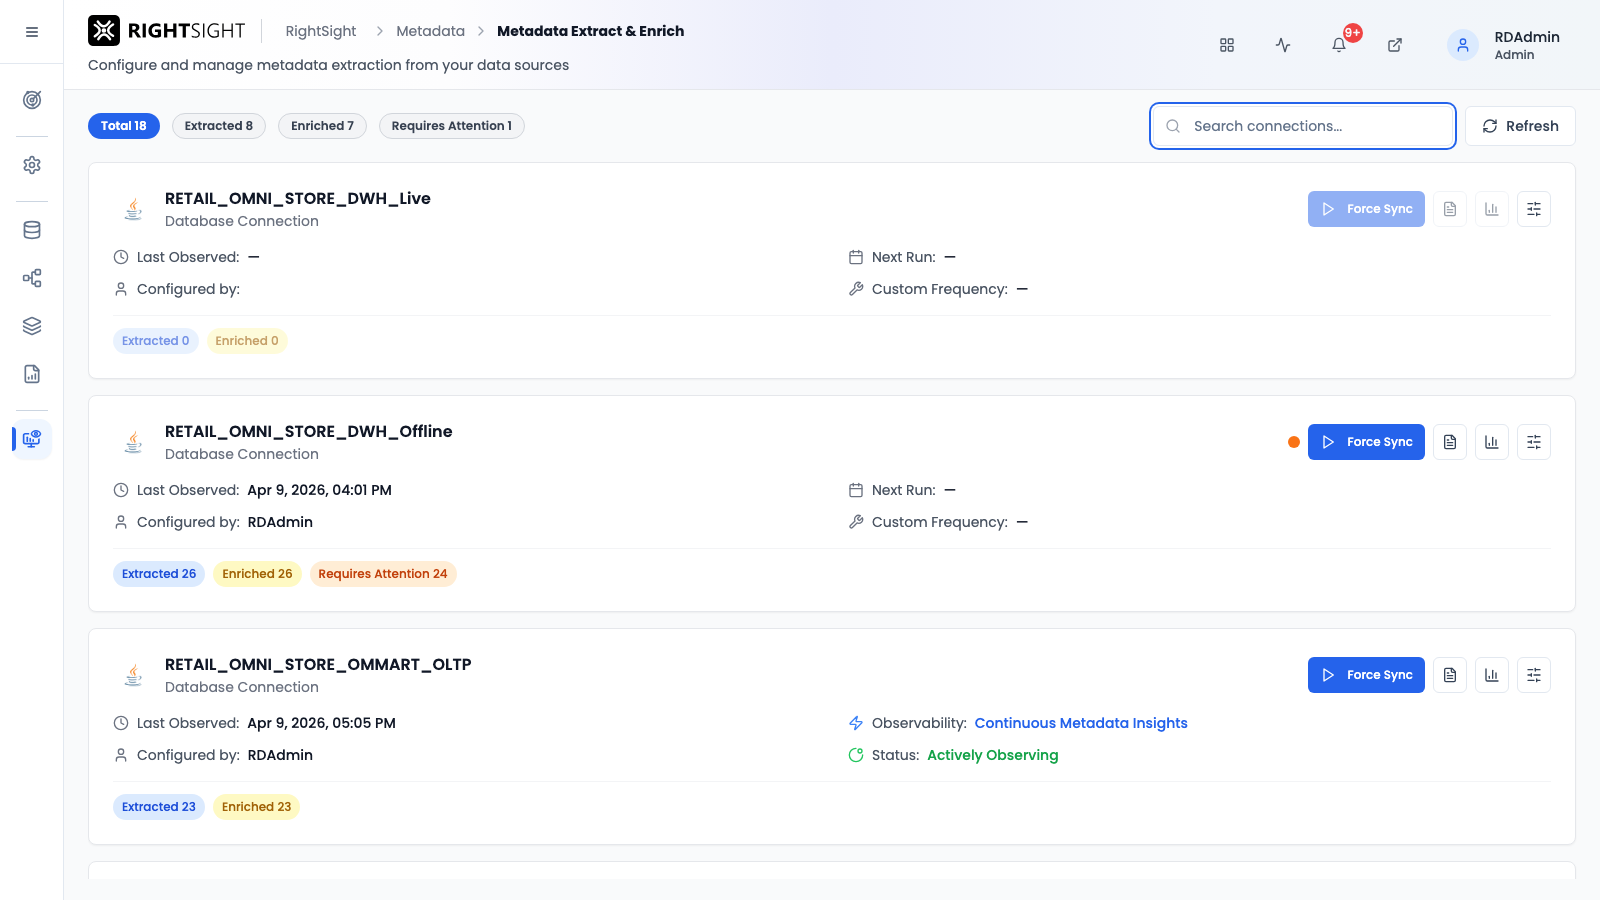Click Enriched 0 badge on DWH_Live
This screenshot has height=900, width=1600.
(247, 341)
